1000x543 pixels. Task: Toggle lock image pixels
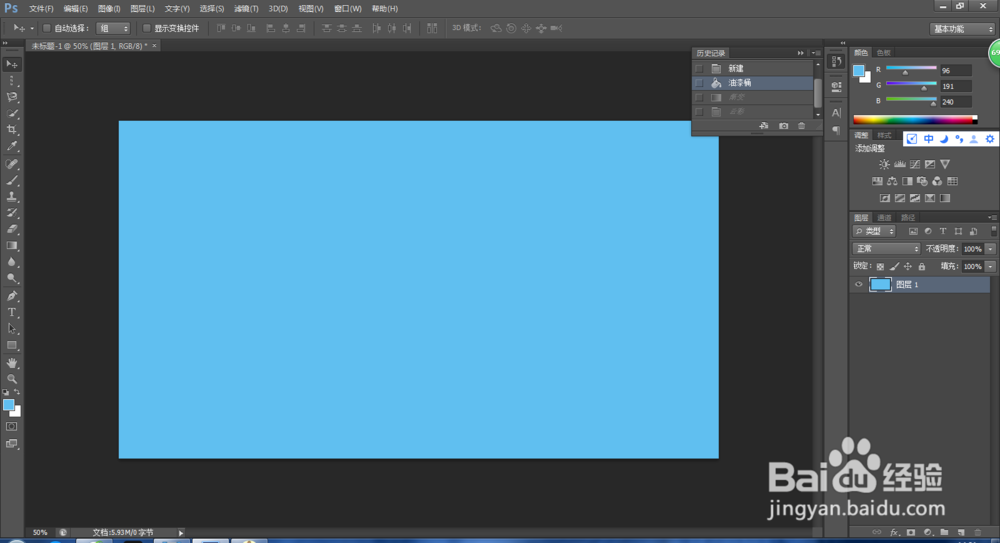[894, 267]
